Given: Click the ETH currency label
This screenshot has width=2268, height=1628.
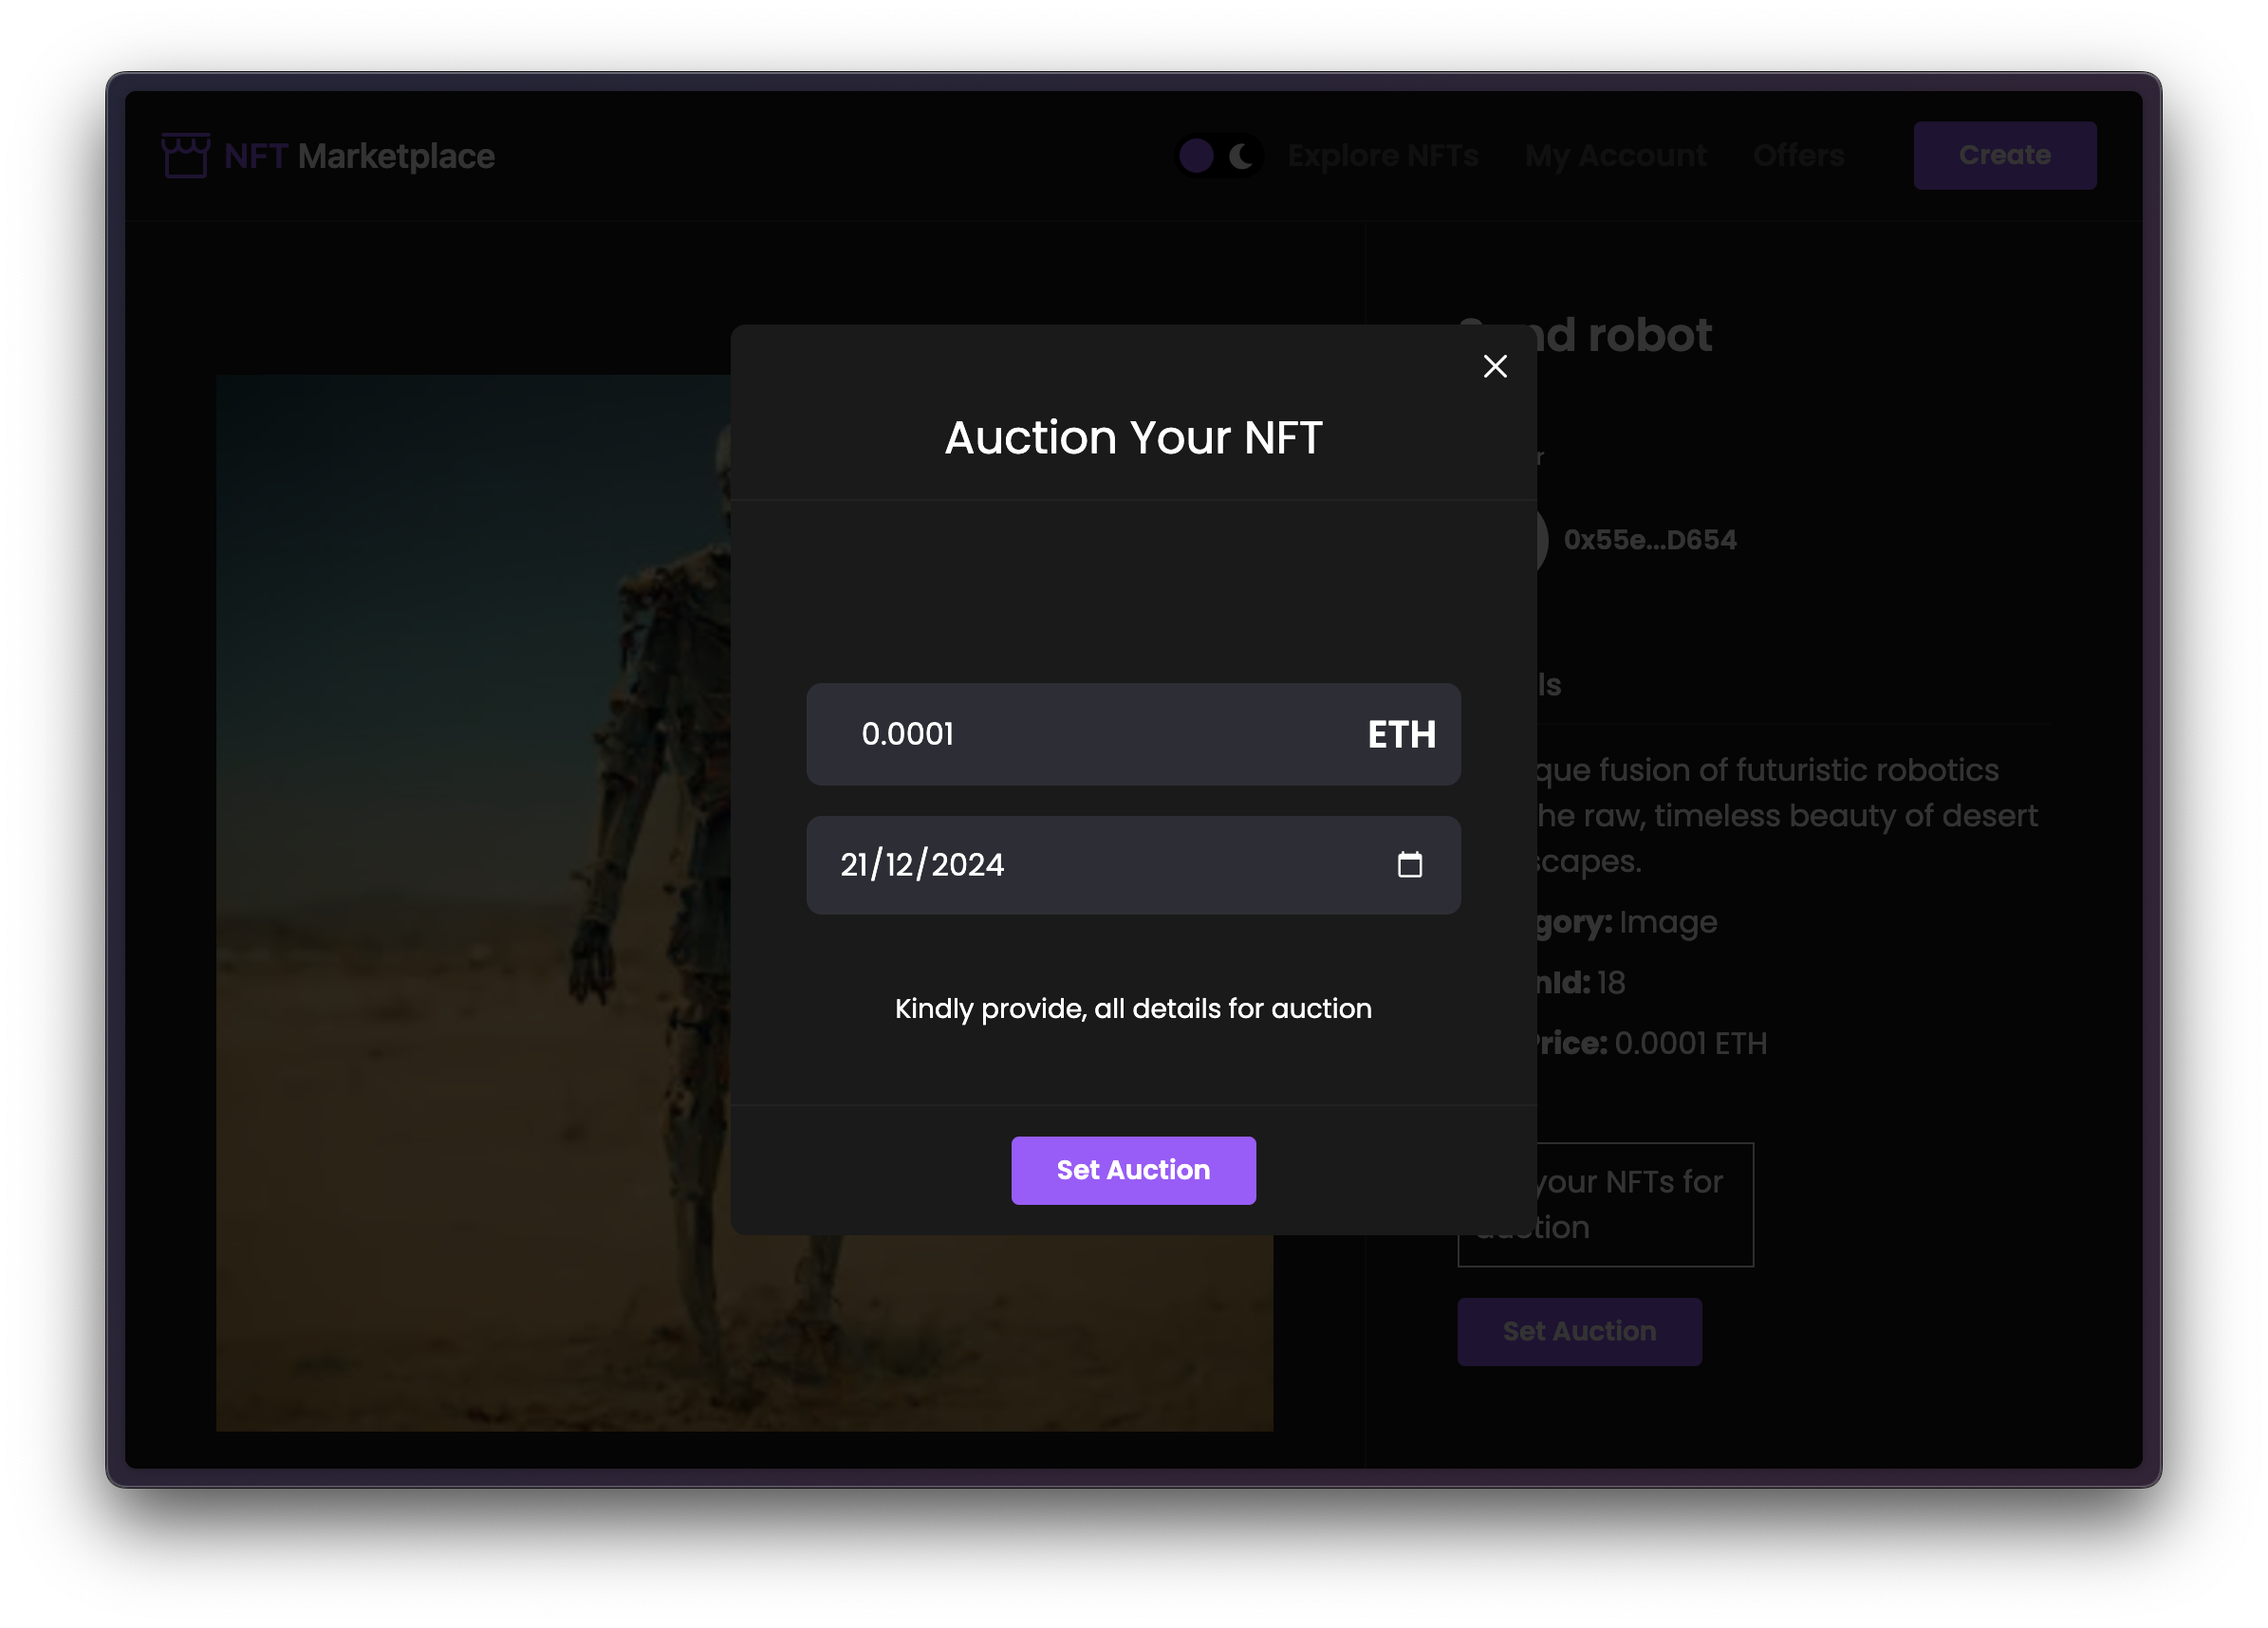Looking at the screenshot, I should click(1401, 735).
